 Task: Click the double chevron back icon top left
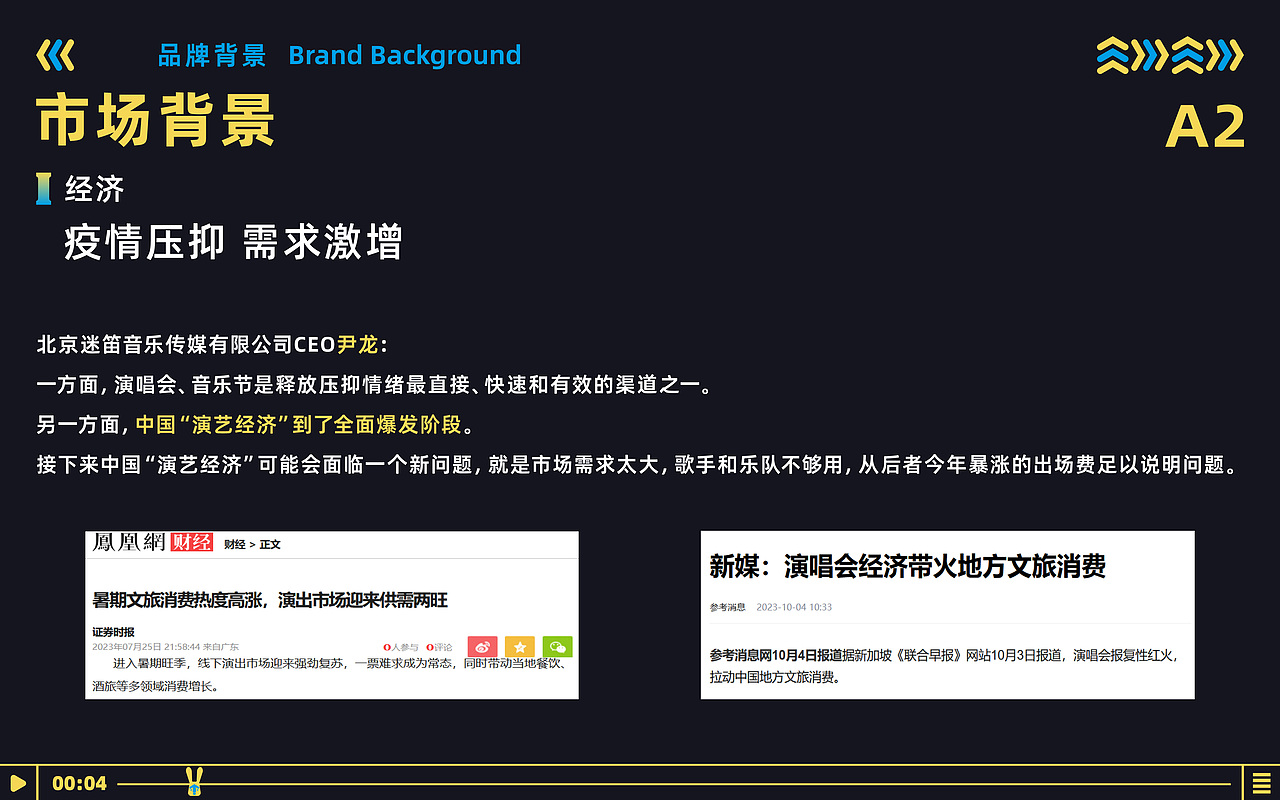point(56,55)
